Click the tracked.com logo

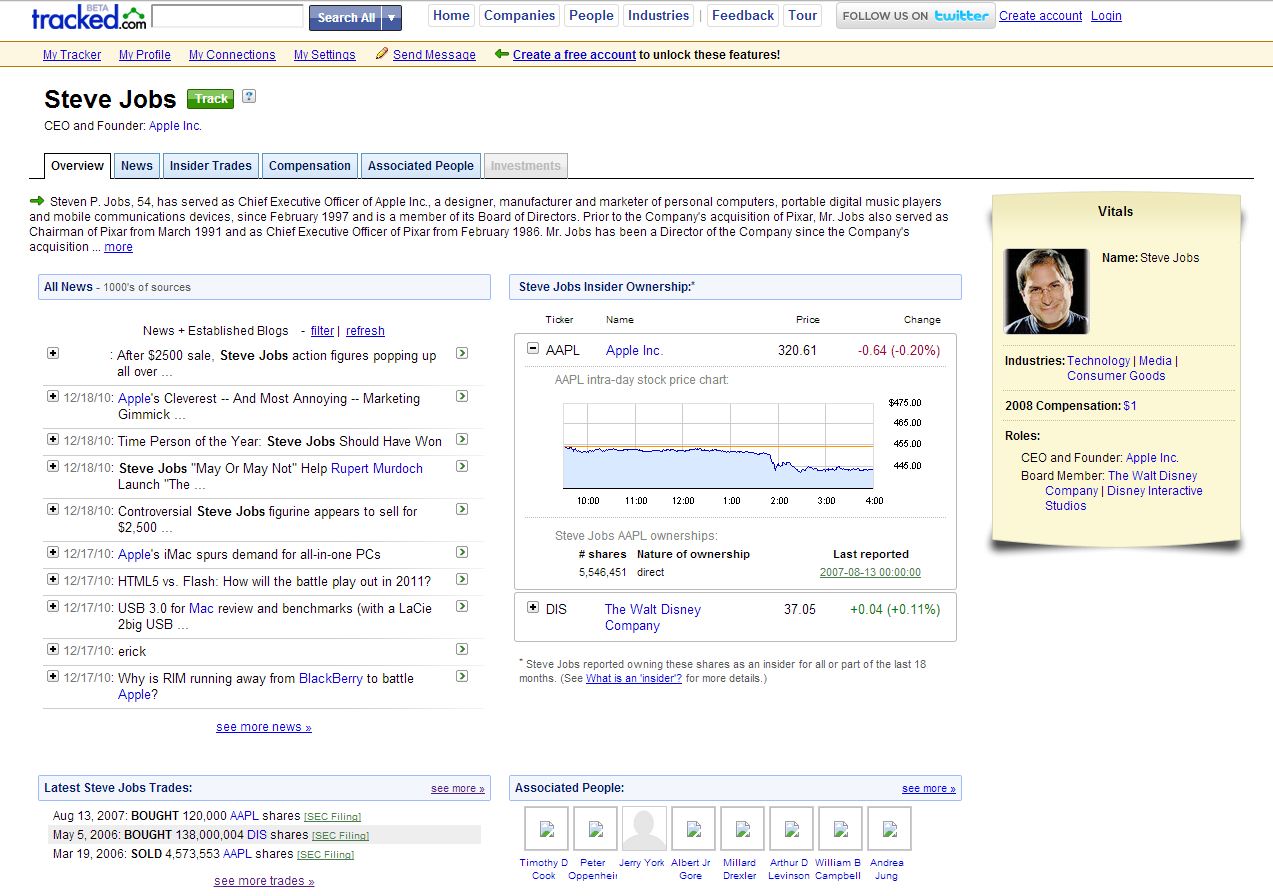coord(88,16)
